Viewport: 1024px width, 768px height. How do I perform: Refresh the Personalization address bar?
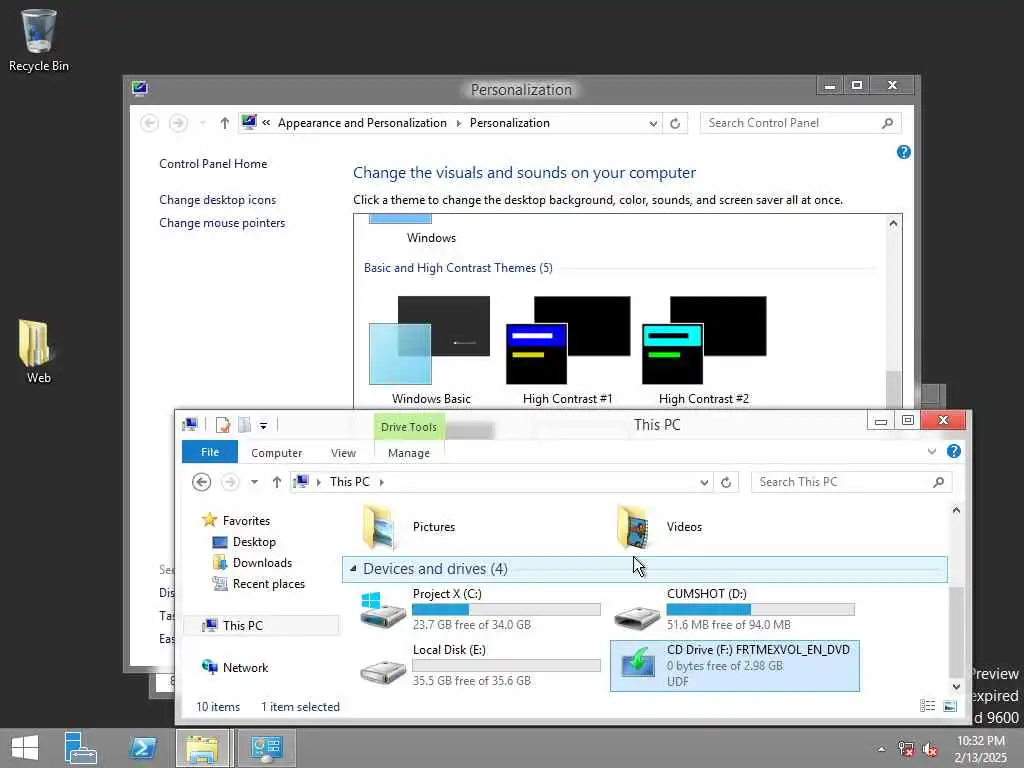(675, 123)
